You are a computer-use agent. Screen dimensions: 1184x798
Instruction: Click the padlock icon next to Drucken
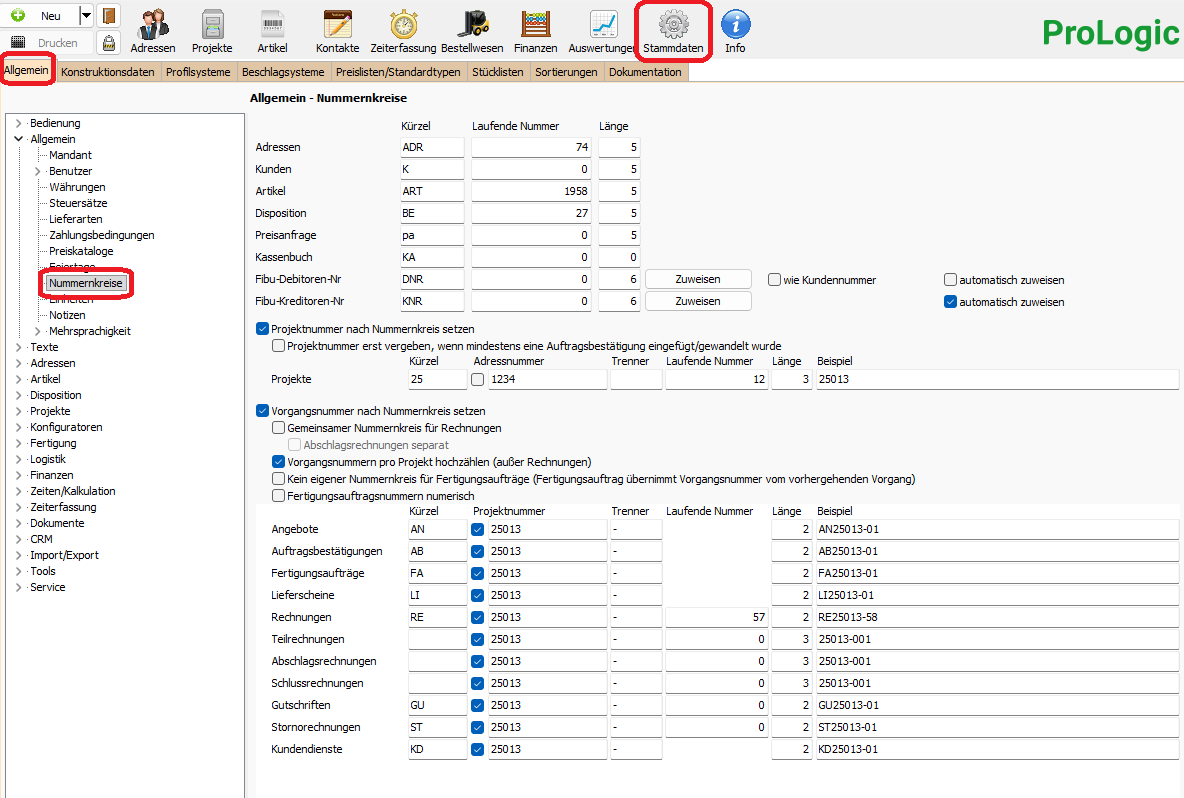pos(108,43)
